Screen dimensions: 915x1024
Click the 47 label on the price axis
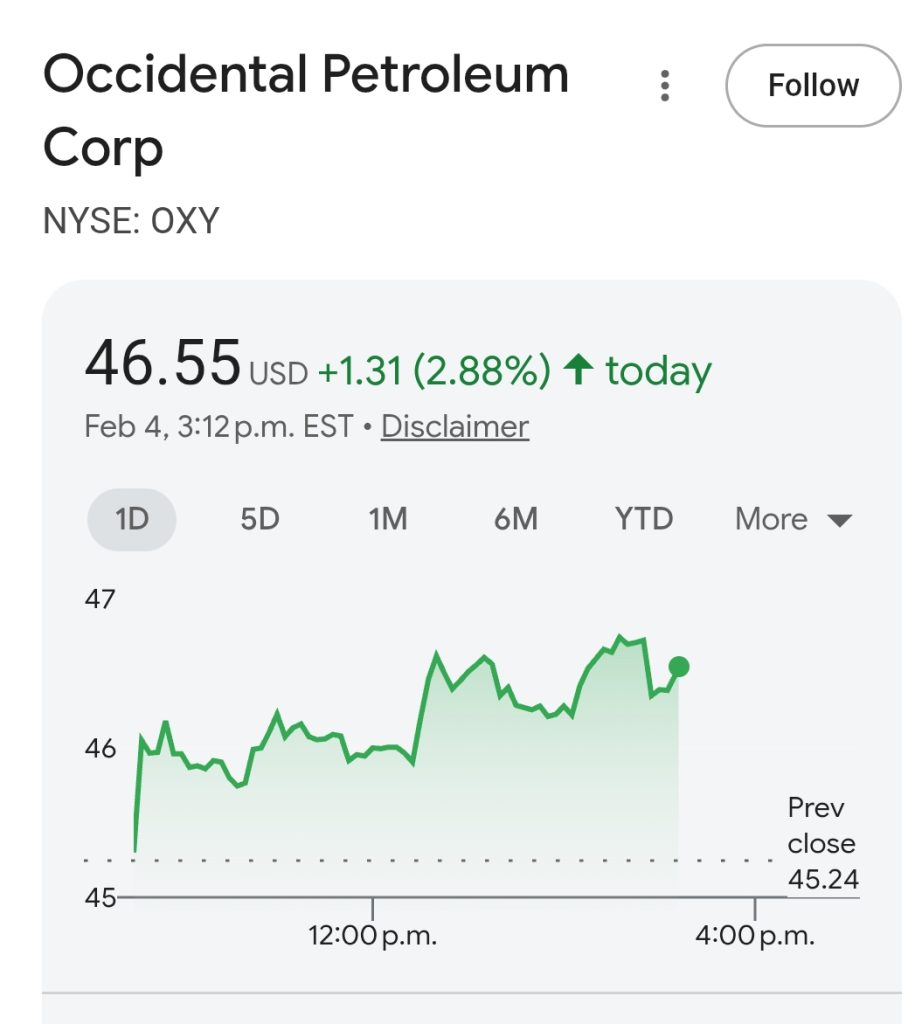point(100,600)
